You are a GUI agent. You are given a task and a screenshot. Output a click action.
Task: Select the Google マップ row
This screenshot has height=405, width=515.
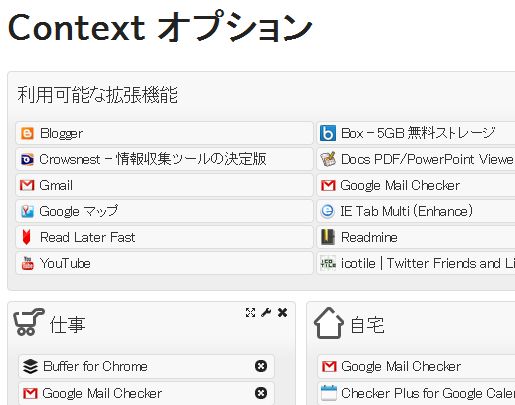pos(164,211)
